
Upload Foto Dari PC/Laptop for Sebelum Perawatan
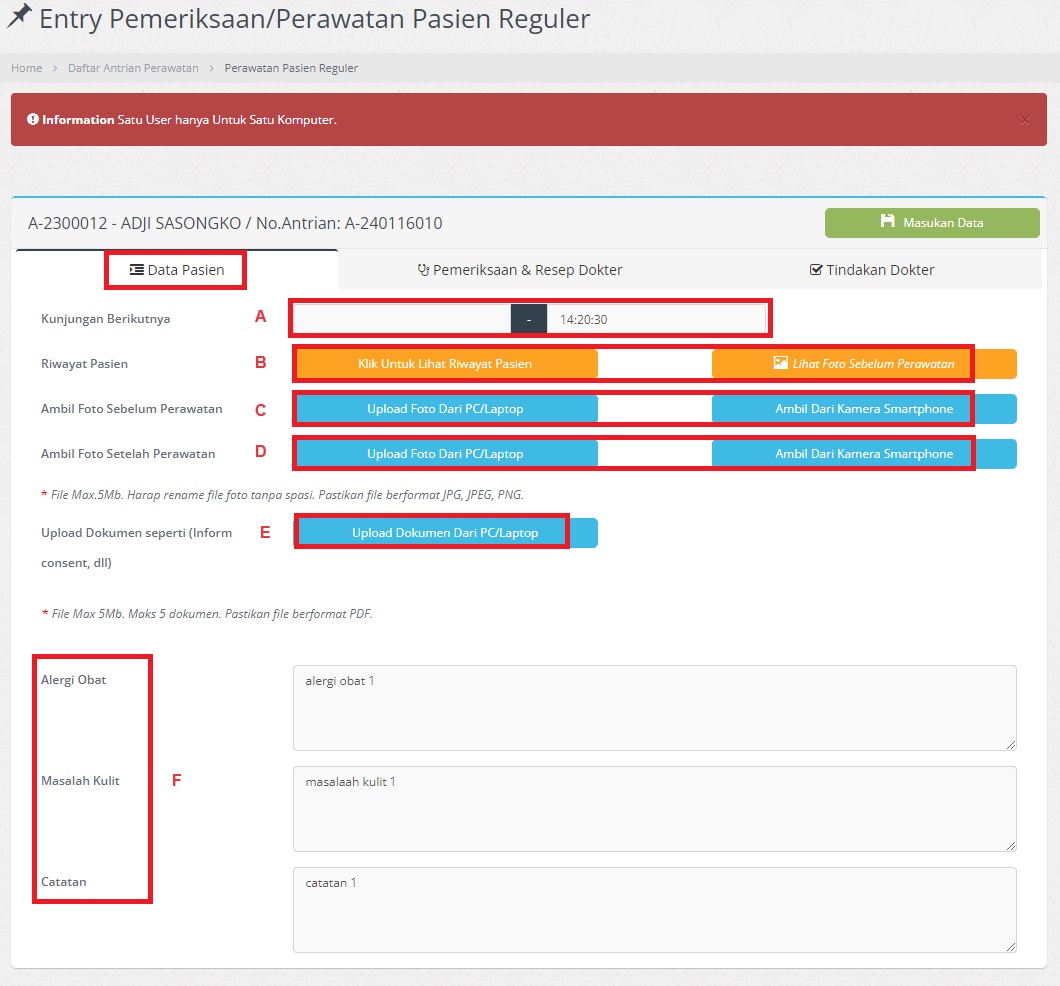[445, 409]
